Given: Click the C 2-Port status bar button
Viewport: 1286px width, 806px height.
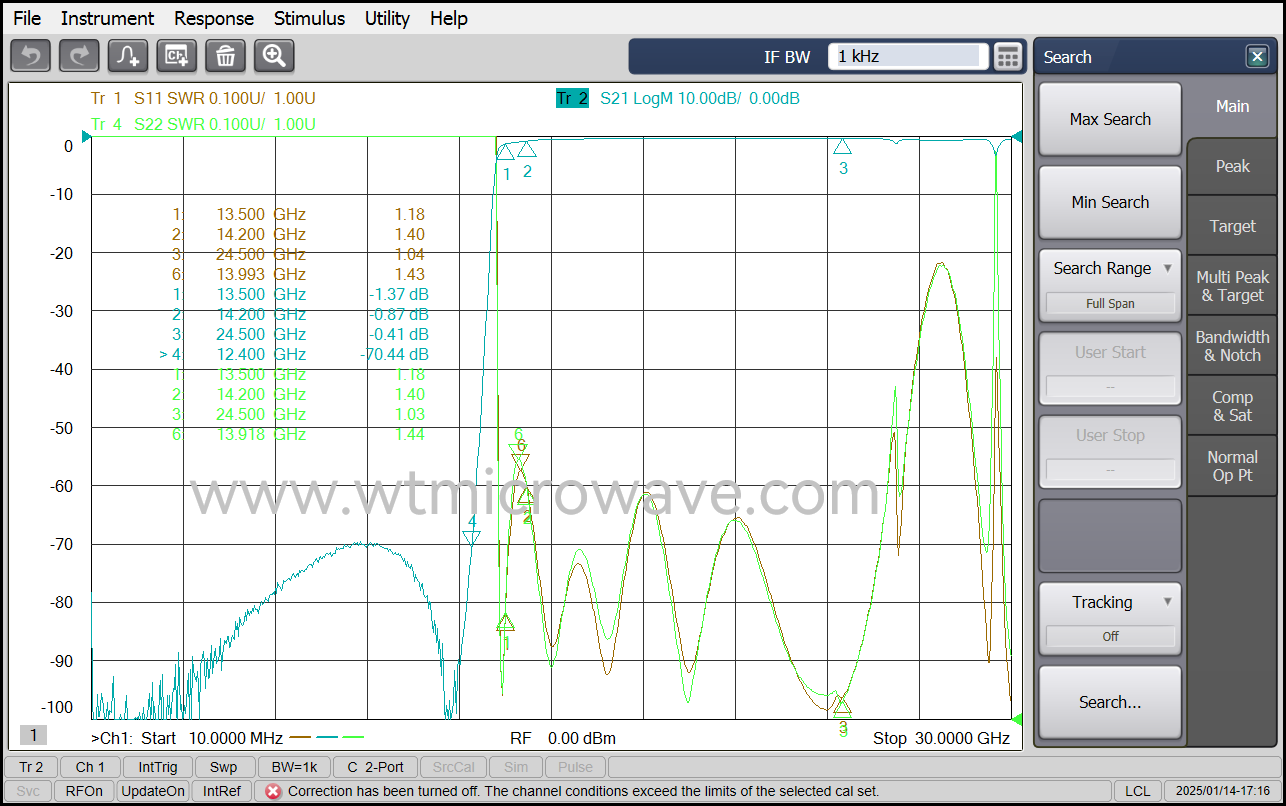Looking at the screenshot, I should point(376,767).
